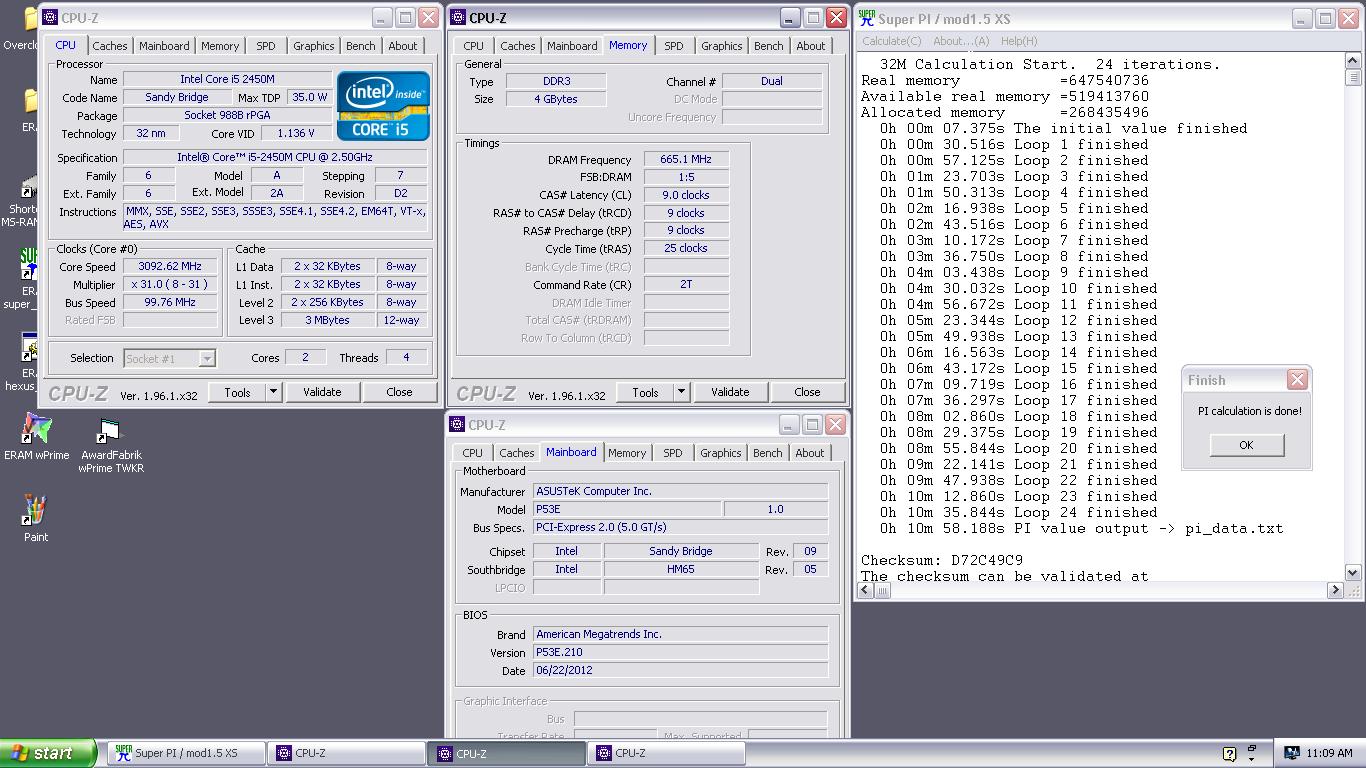Viewport: 1366px width, 768px height.
Task: Click the Name field showing Intel Core i5 2450M
Action: point(227,80)
